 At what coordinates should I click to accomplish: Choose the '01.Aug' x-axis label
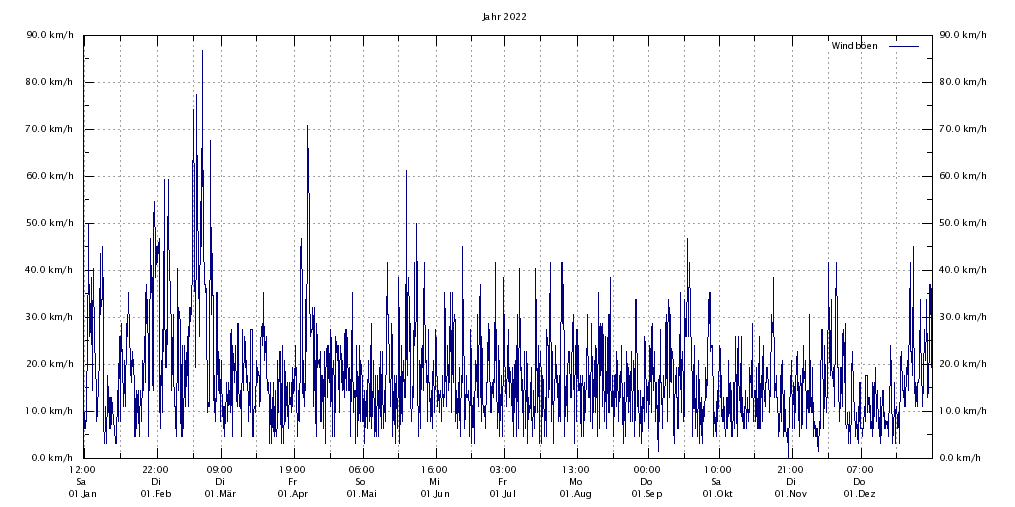(x=575, y=494)
